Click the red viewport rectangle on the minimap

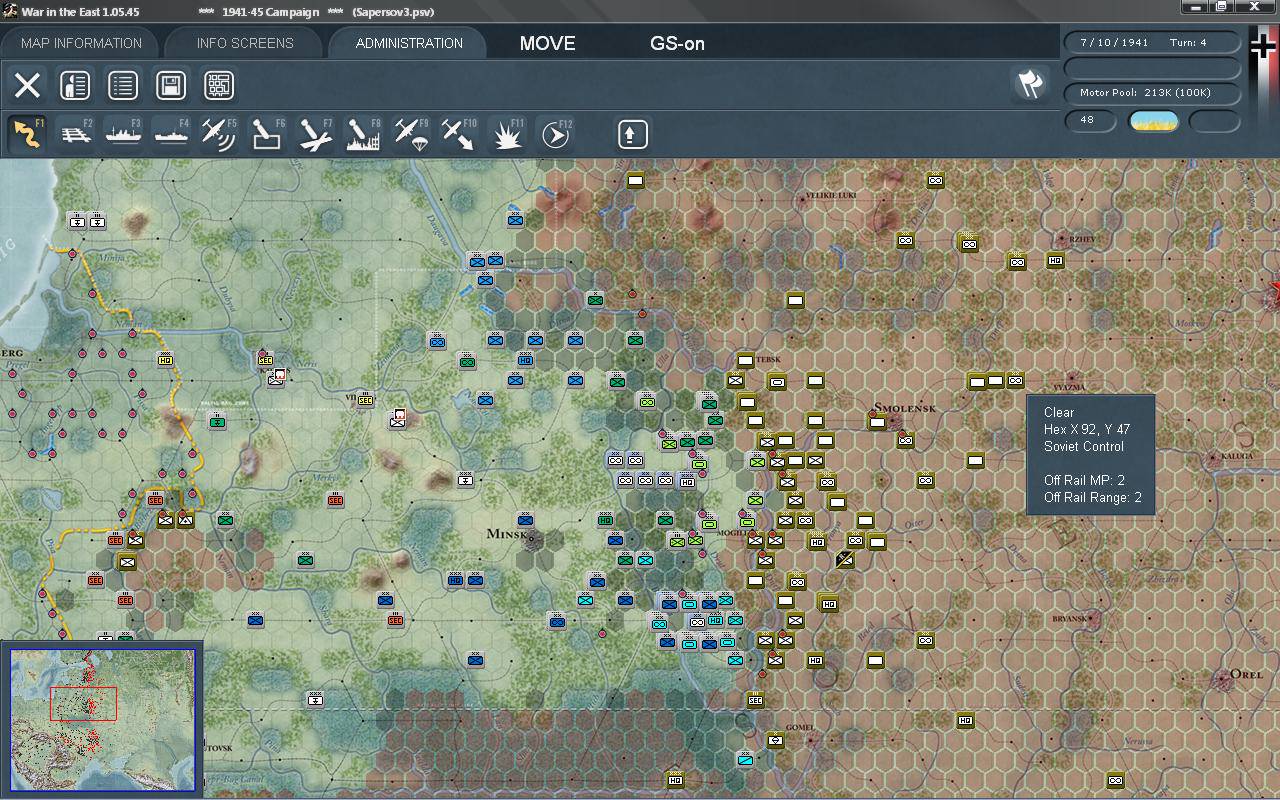pos(84,704)
